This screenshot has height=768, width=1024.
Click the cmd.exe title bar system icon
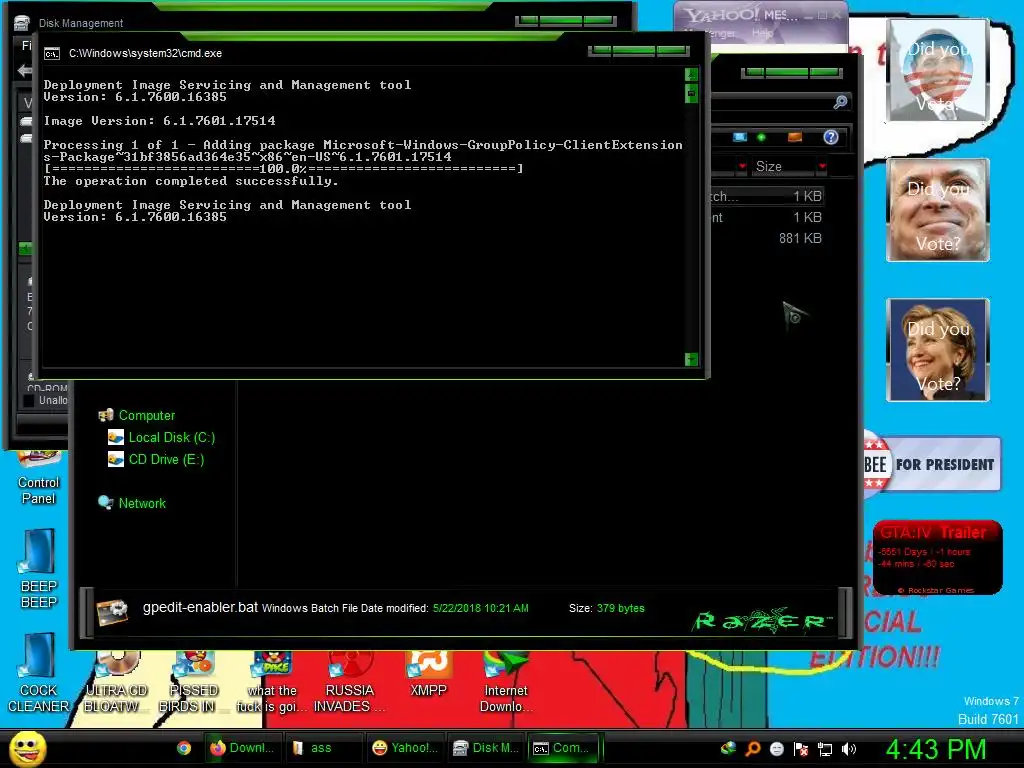(x=52, y=54)
